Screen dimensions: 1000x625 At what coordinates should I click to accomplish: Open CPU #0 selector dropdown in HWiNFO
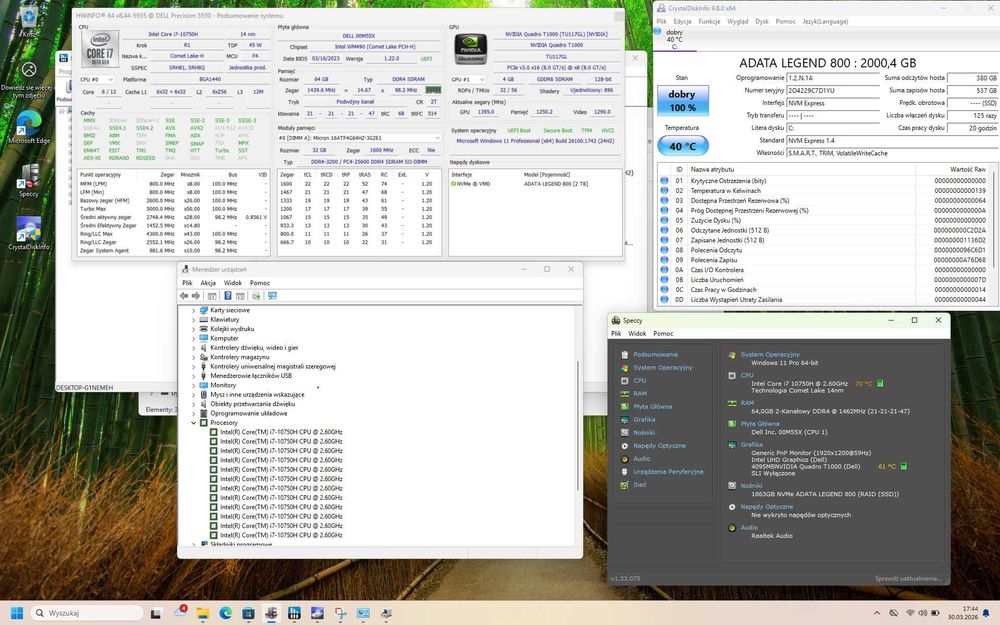point(97,80)
